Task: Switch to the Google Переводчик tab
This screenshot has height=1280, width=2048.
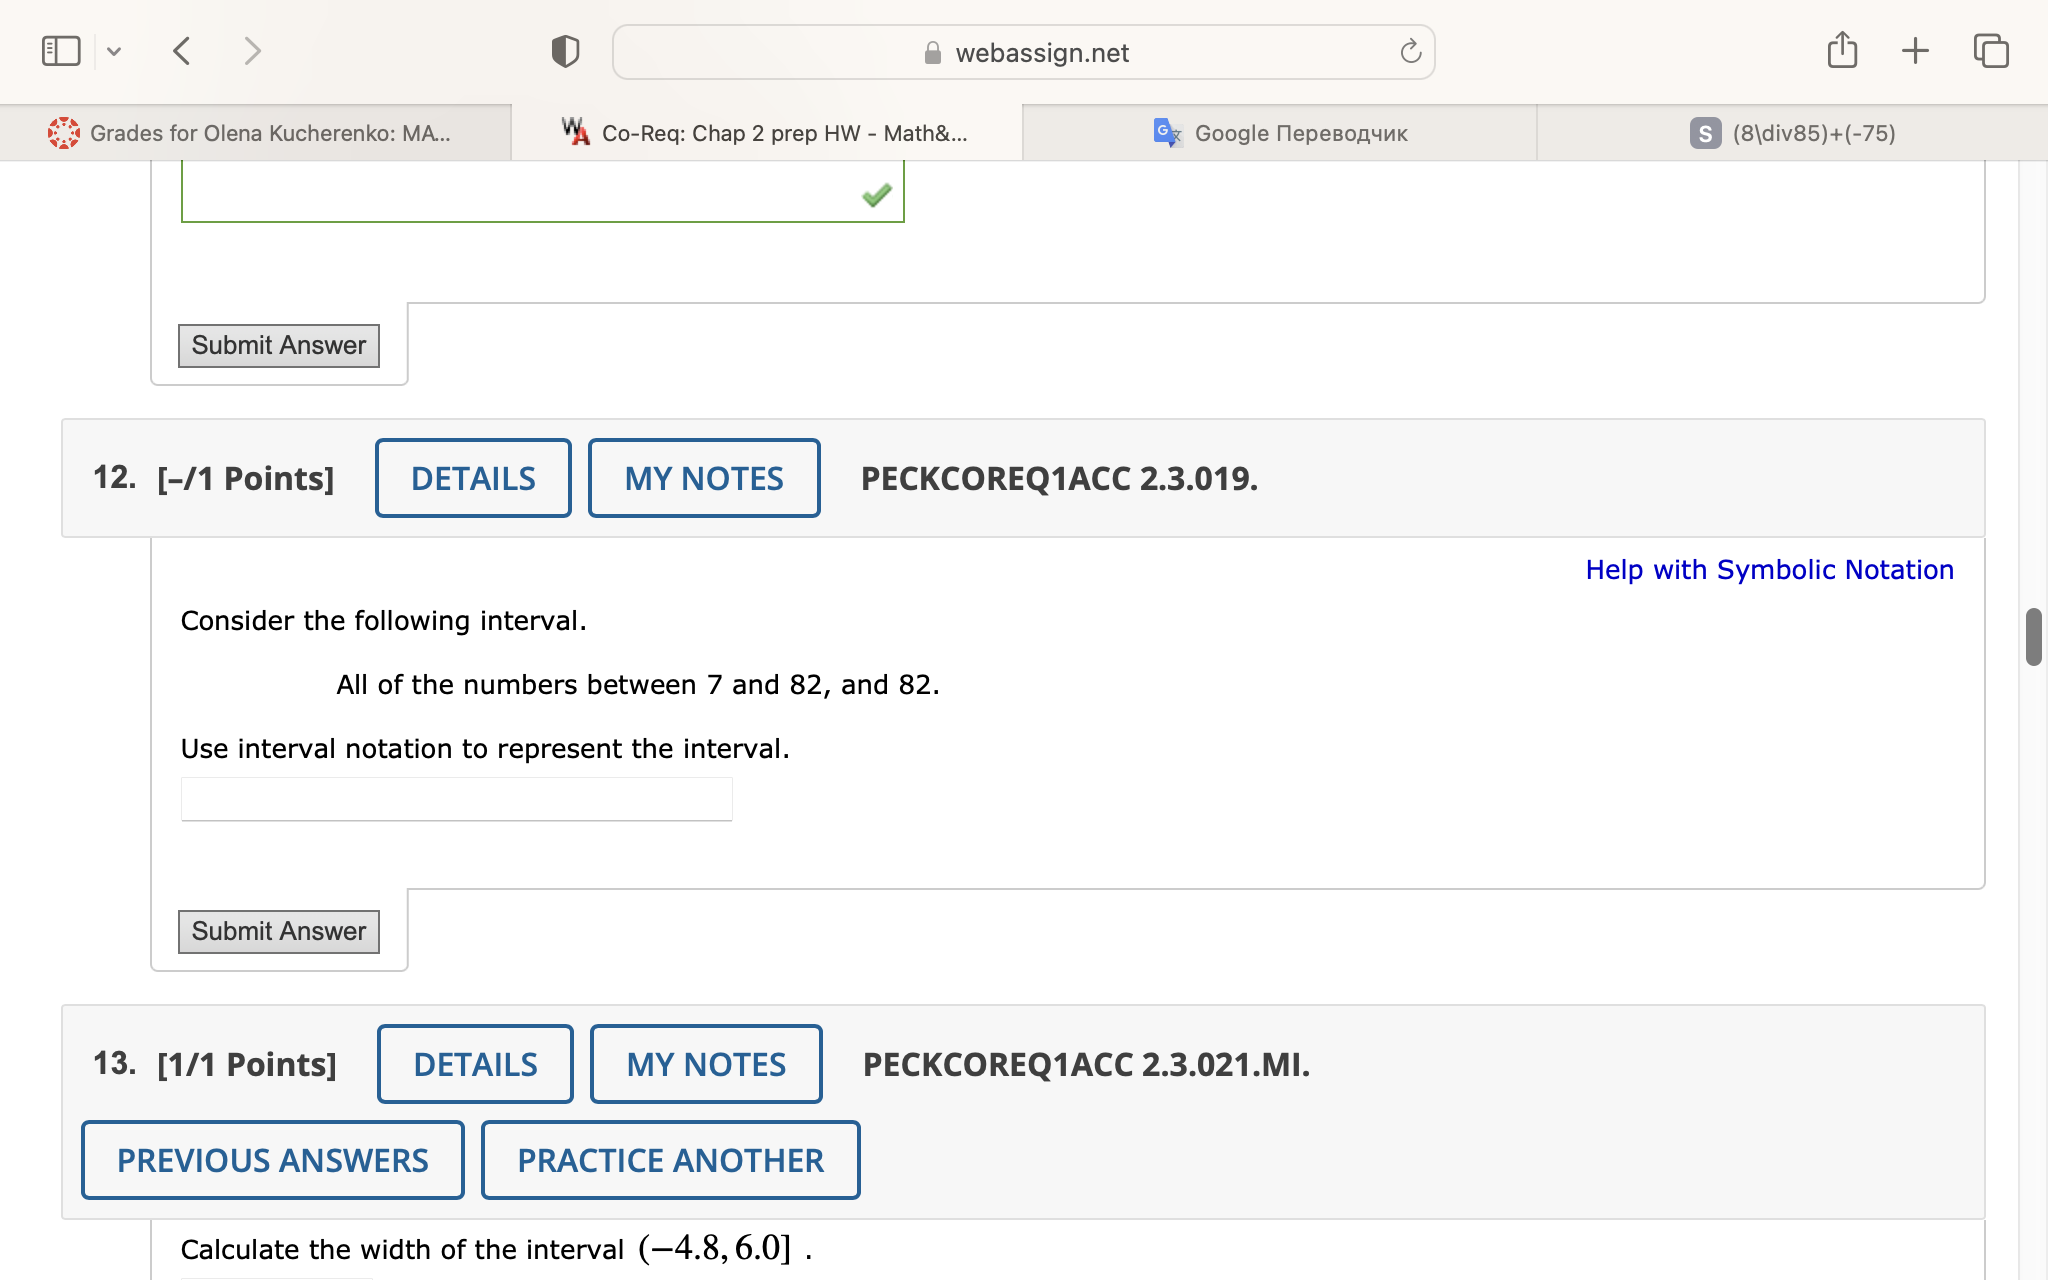Action: 1280,133
